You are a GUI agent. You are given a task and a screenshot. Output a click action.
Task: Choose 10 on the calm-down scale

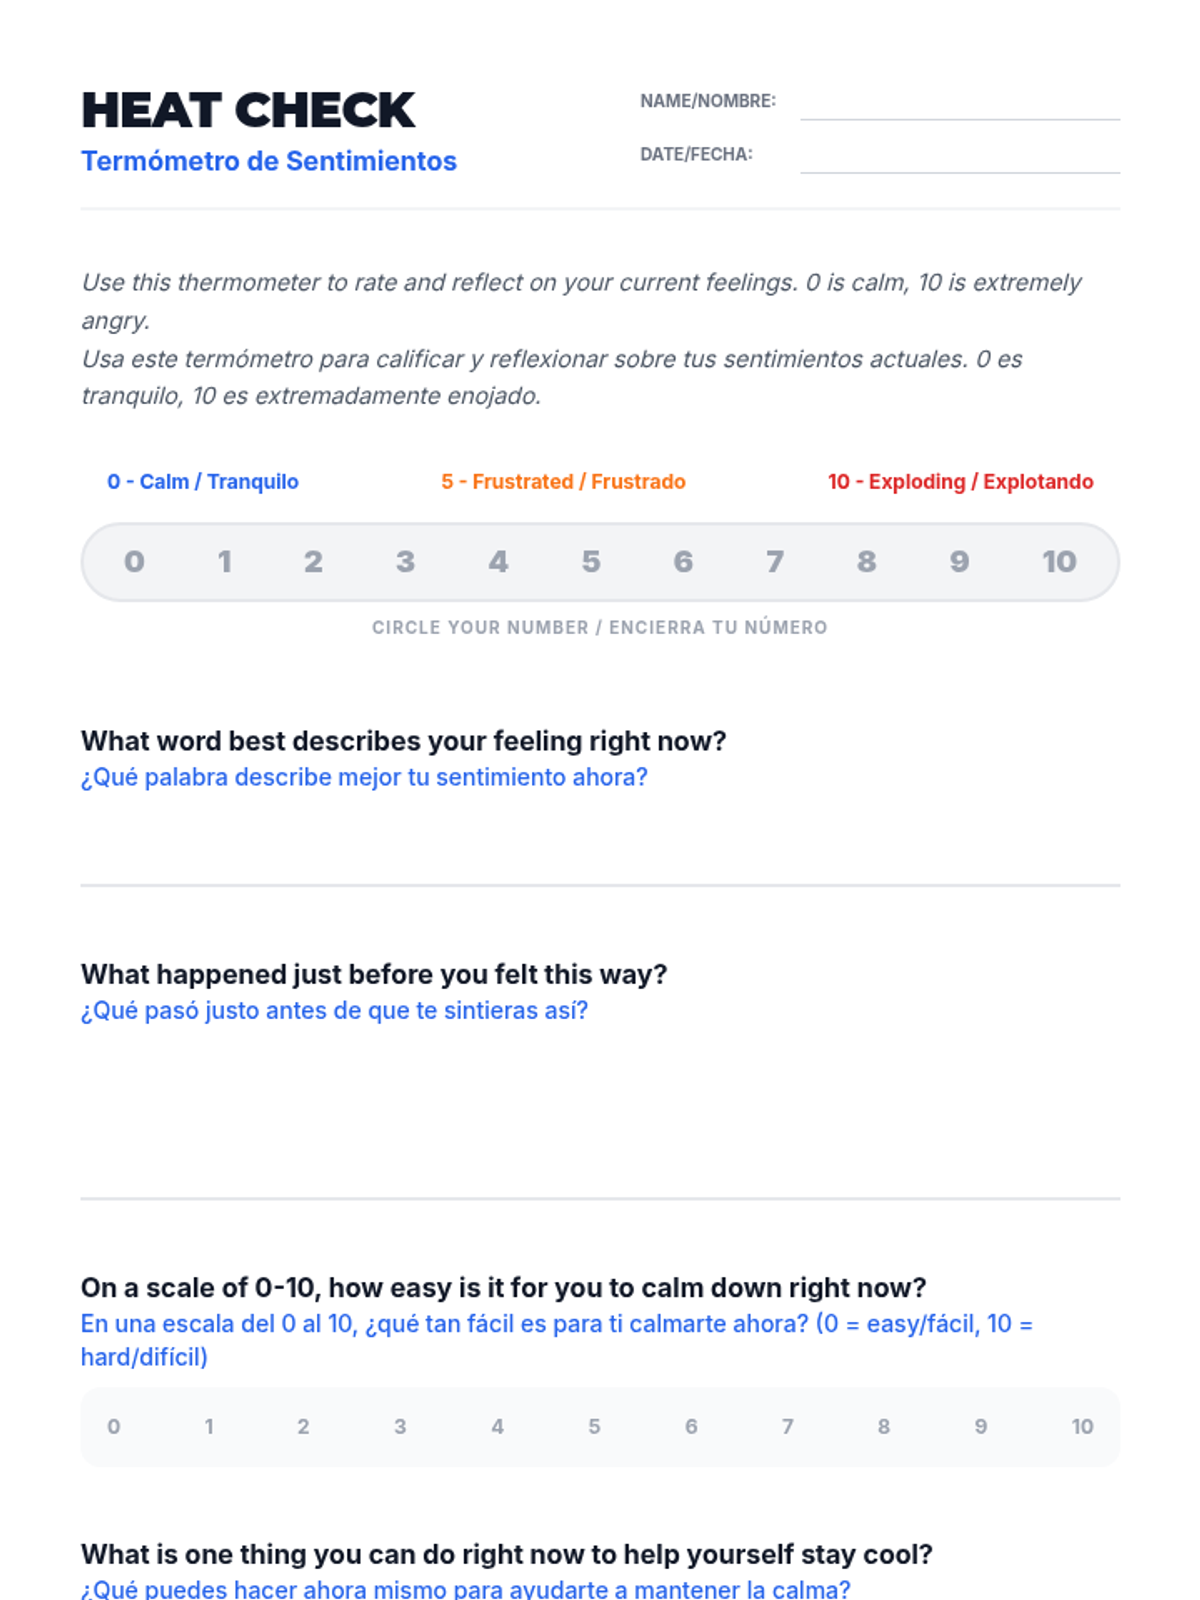click(x=1082, y=1427)
